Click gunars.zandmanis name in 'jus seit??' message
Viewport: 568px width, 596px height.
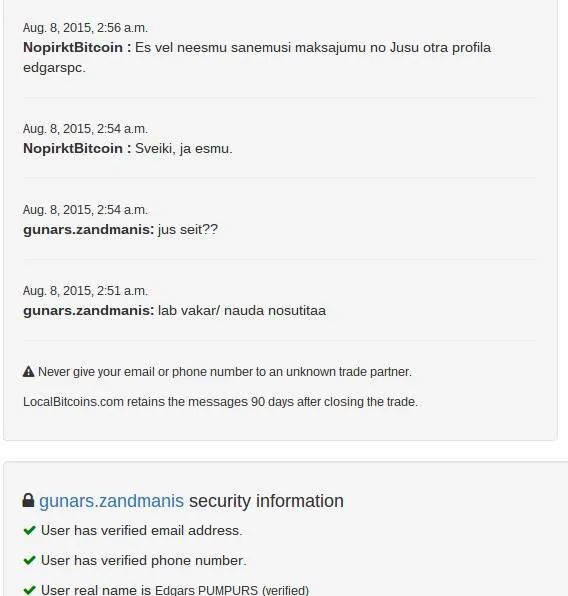89,230
